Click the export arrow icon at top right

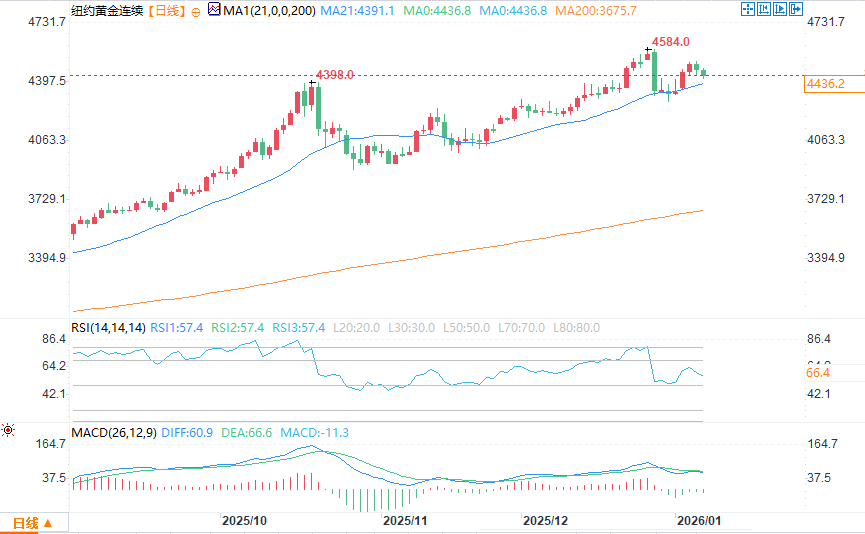coord(795,9)
